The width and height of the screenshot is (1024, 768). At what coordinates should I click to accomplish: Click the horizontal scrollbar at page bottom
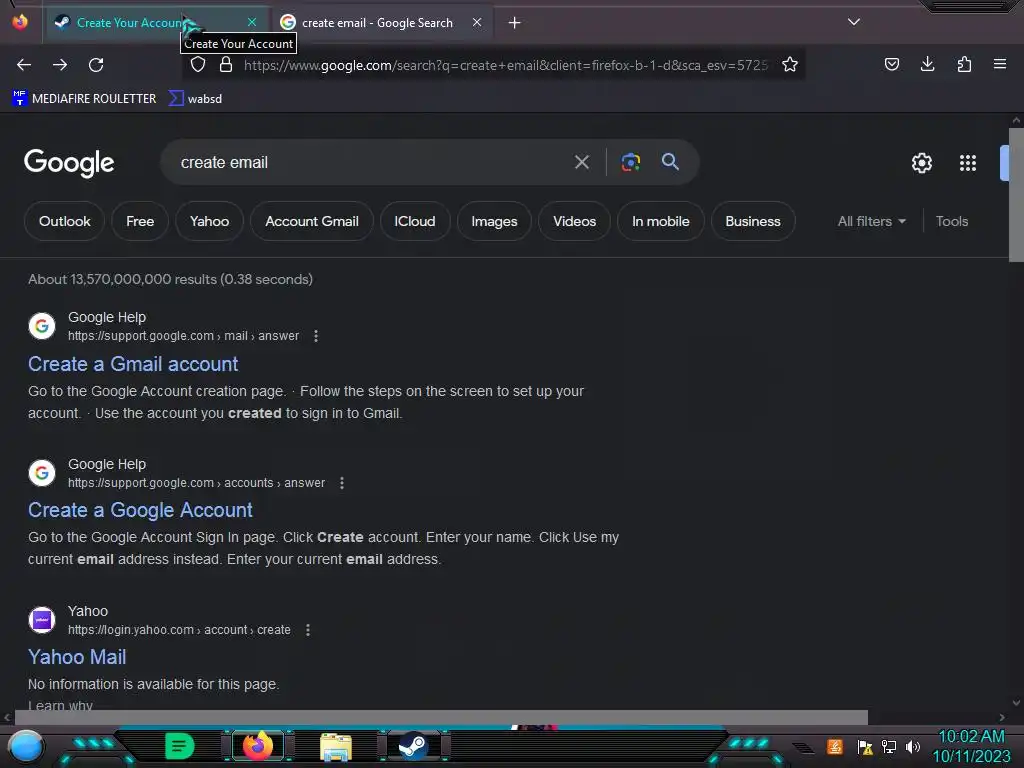pos(441,717)
